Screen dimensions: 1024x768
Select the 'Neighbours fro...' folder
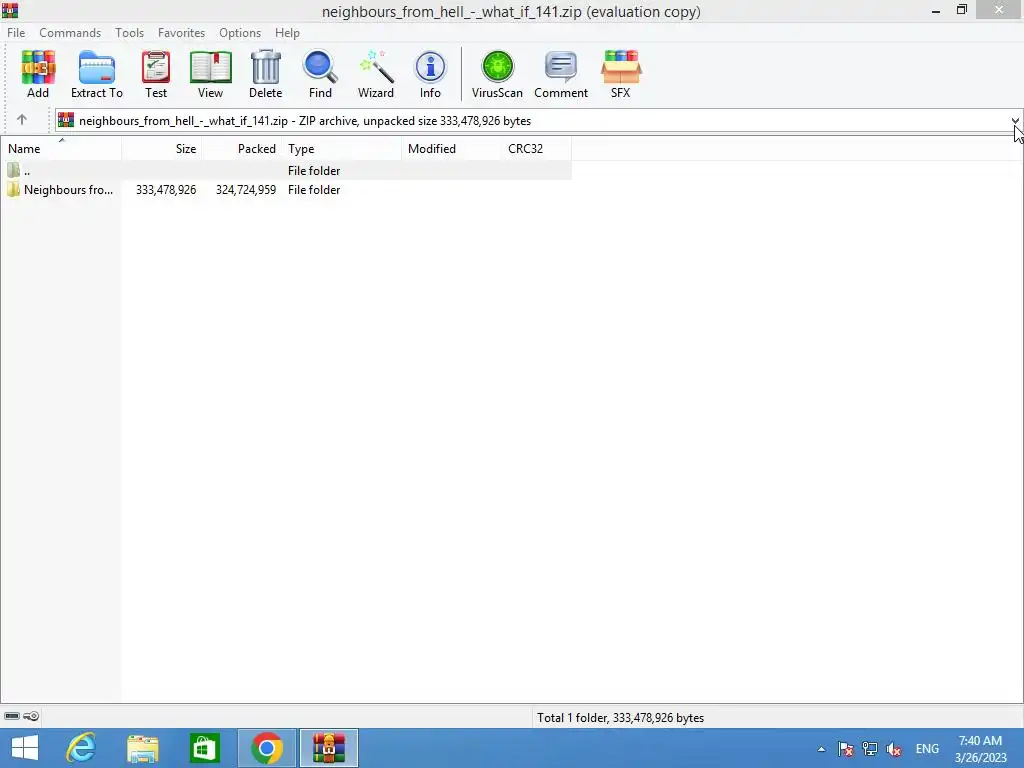tap(60, 190)
